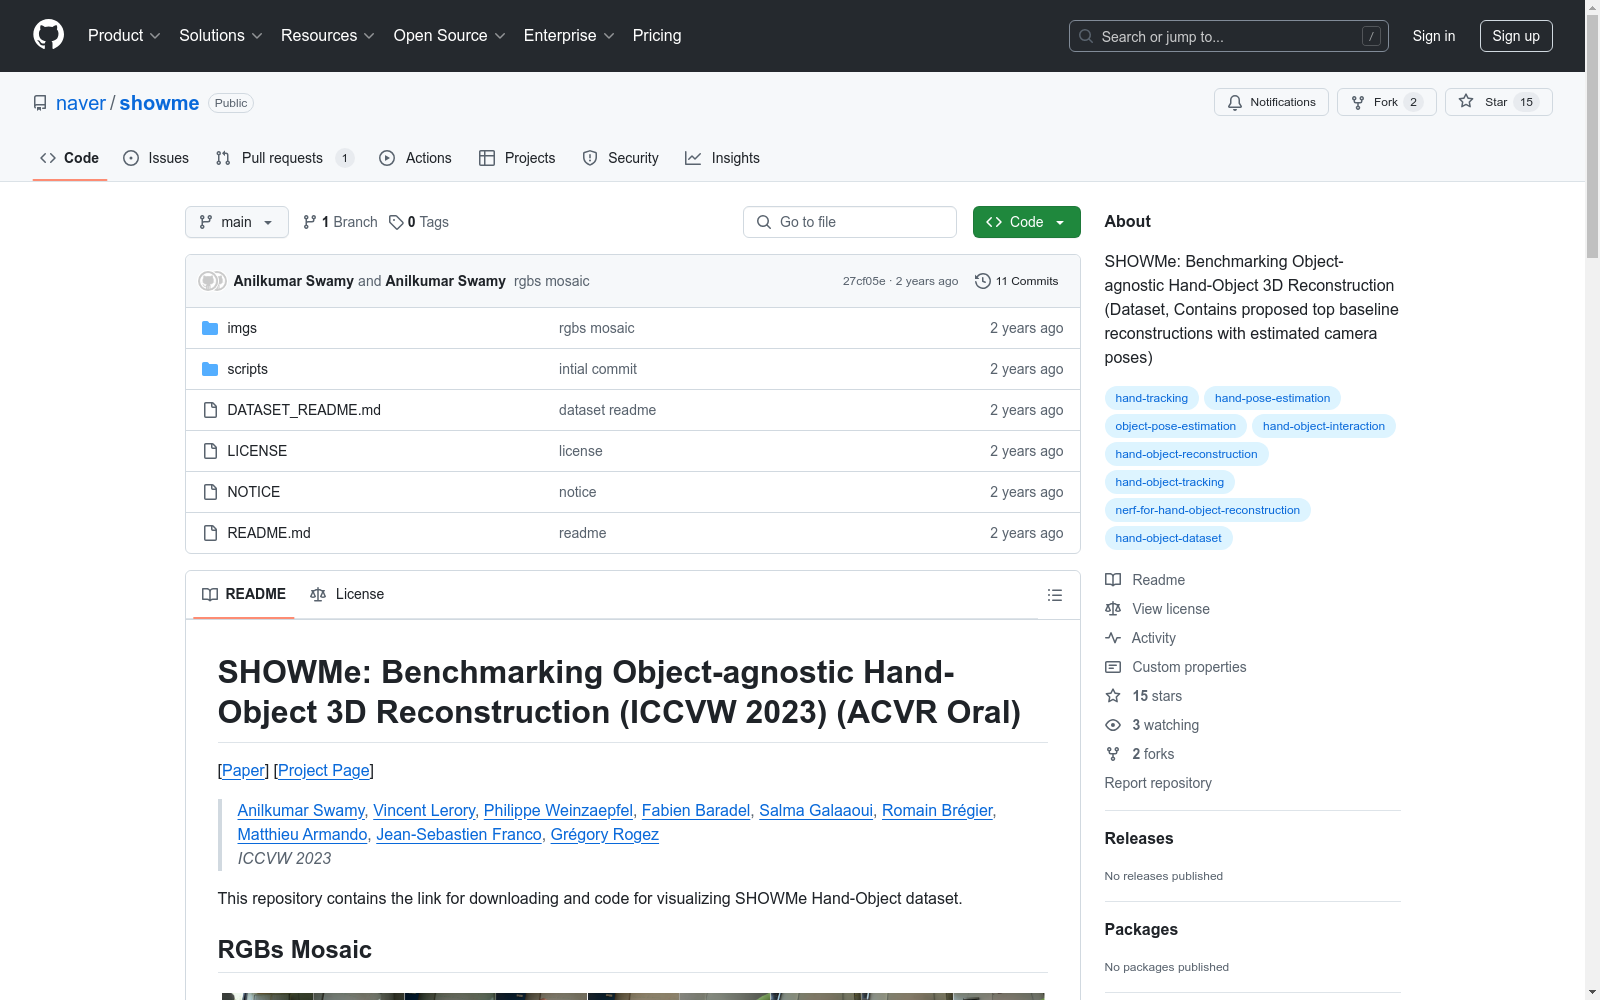Open the Paper link in the README
Screen dimensions: 1600x1000
tap(243, 770)
